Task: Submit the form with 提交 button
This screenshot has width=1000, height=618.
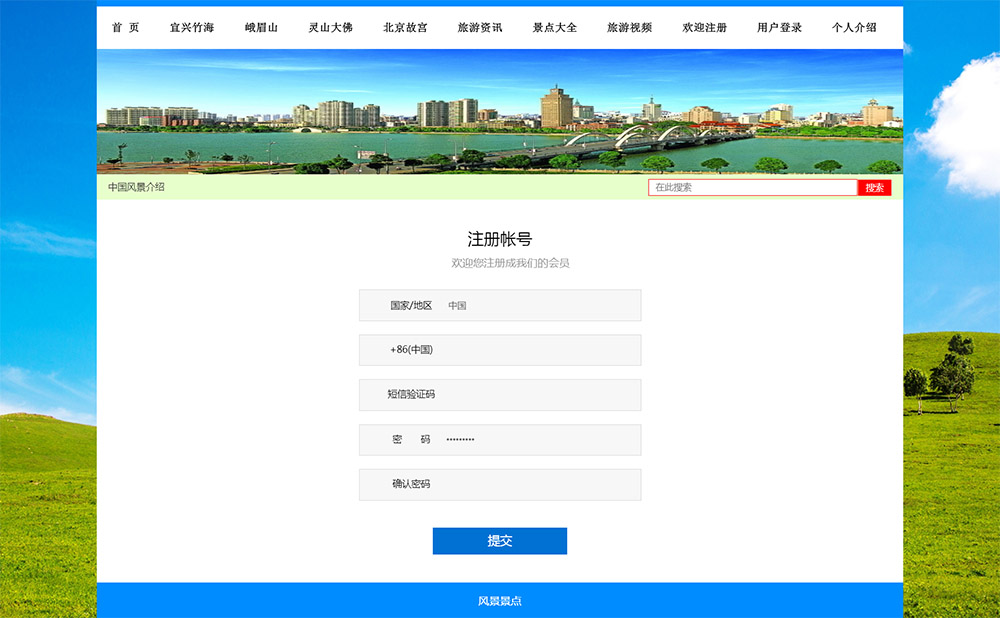Action: (x=500, y=541)
